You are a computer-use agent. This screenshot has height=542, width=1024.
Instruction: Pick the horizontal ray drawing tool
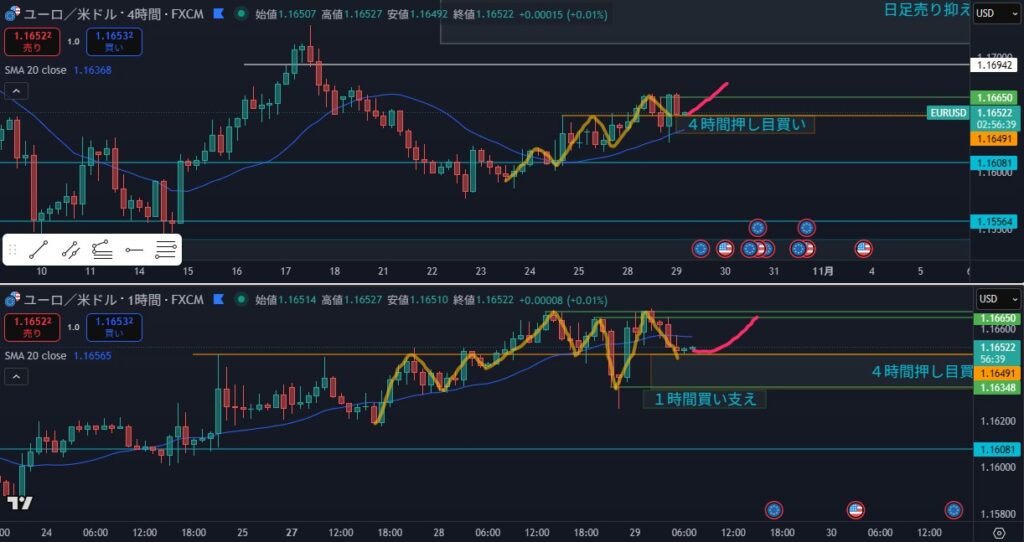pos(134,250)
